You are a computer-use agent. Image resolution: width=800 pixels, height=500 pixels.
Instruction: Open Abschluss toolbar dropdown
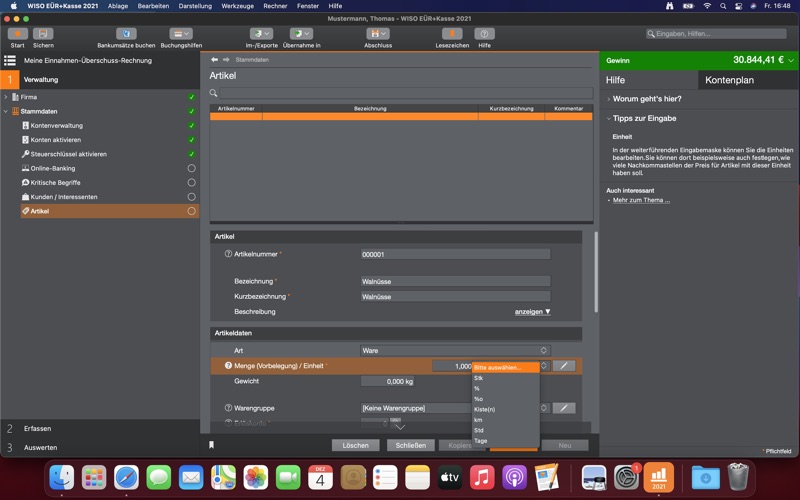tap(378, 34)
